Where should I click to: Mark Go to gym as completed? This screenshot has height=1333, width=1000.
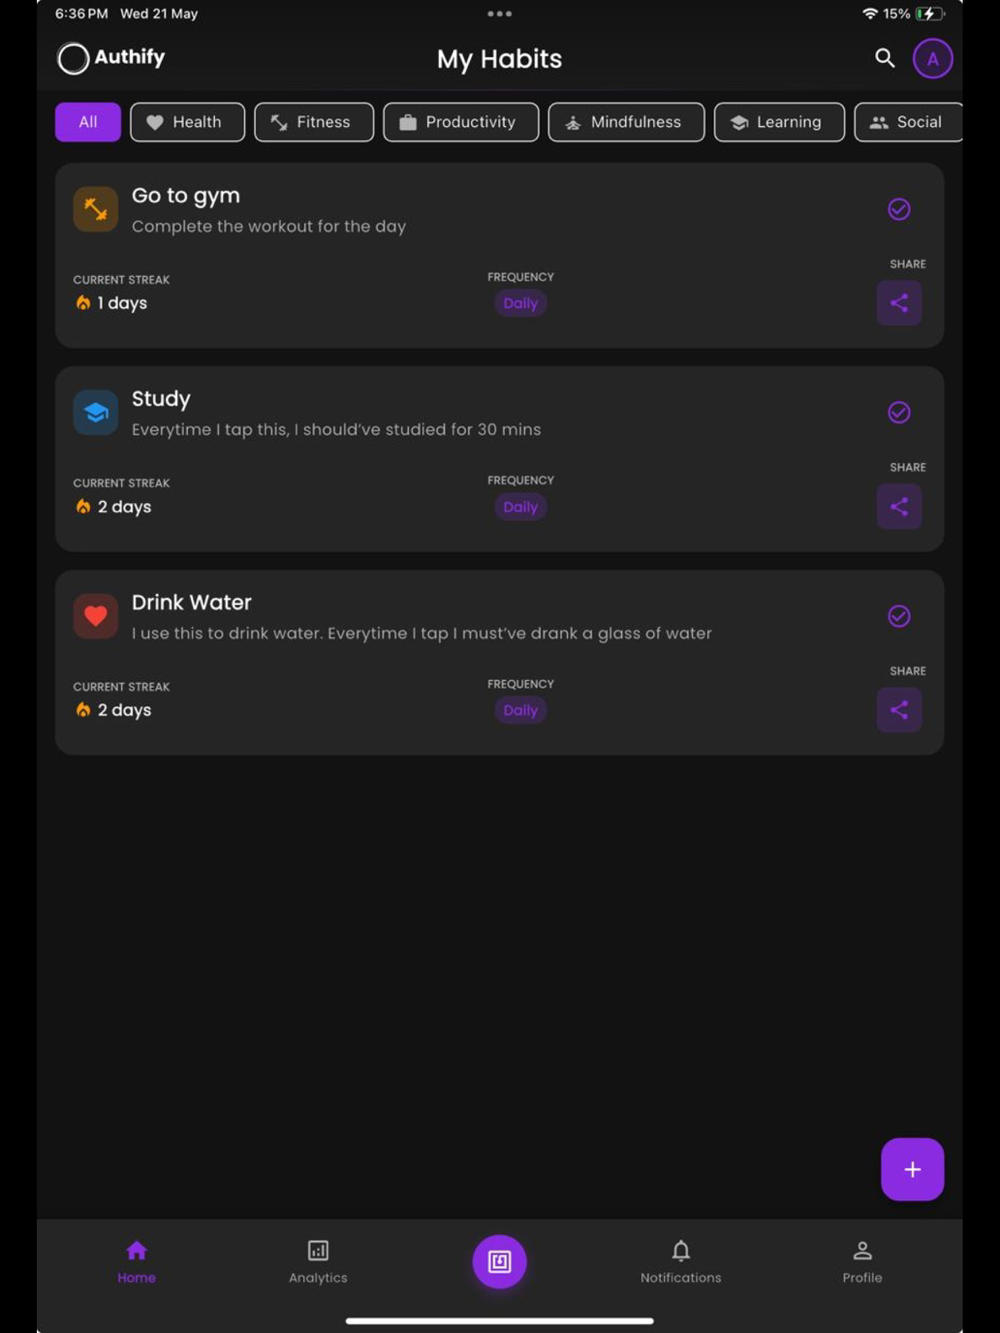(899, 209)
